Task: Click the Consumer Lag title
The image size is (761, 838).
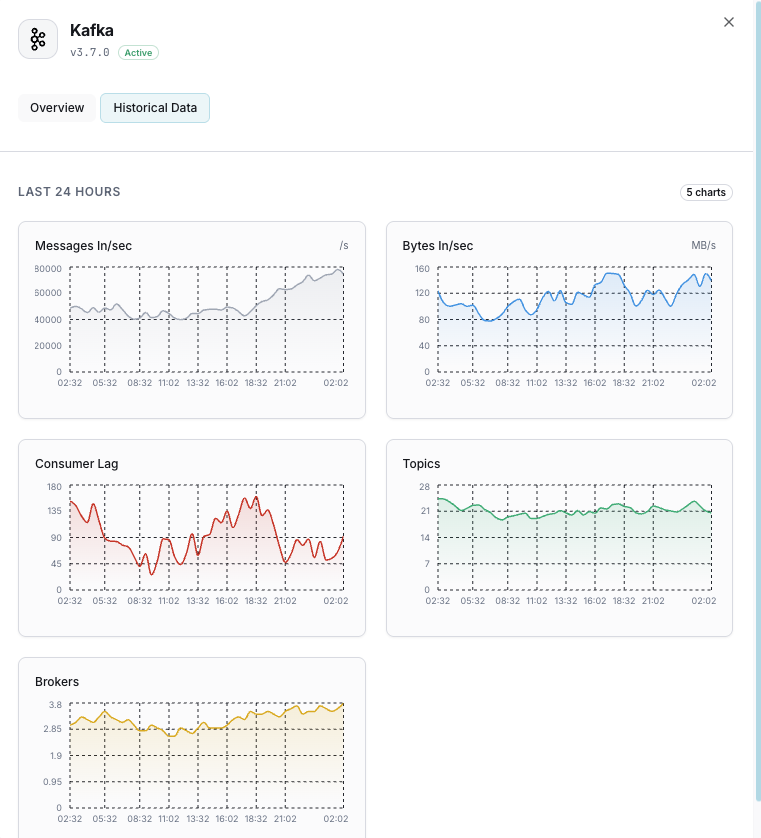Action: pos(77,463)
